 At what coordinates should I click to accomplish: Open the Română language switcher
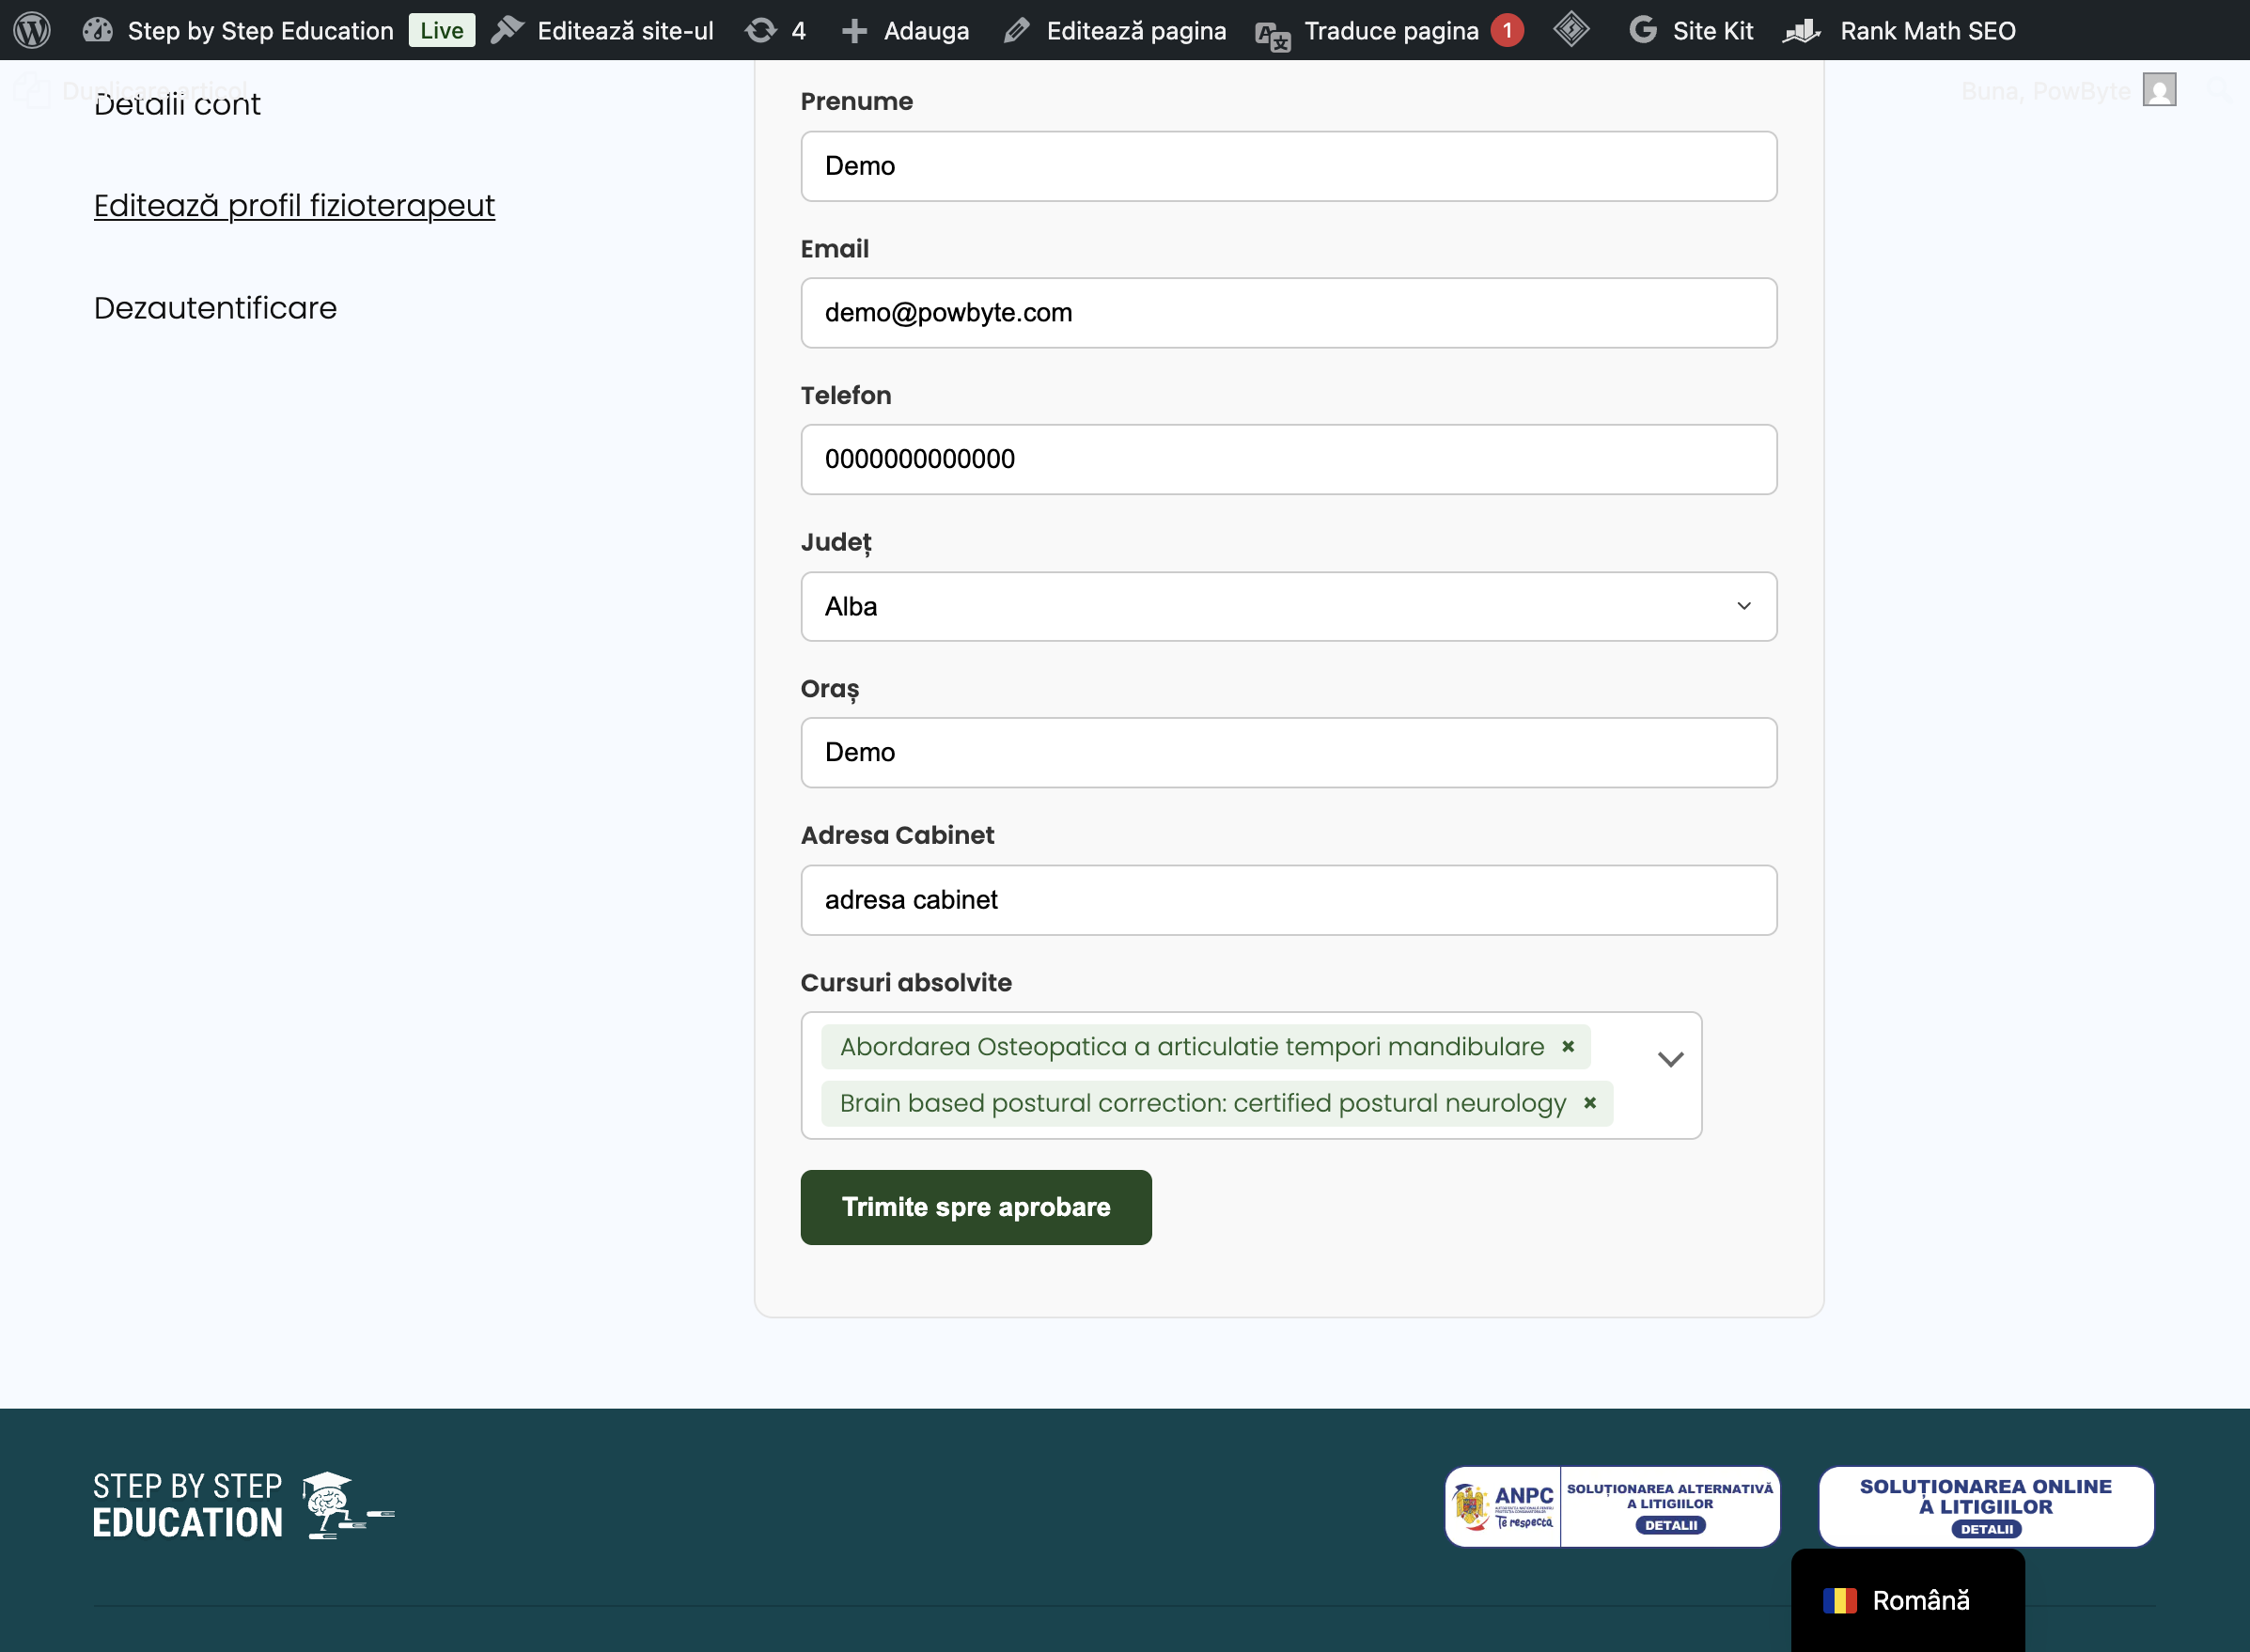(x=1907, y=1600)
